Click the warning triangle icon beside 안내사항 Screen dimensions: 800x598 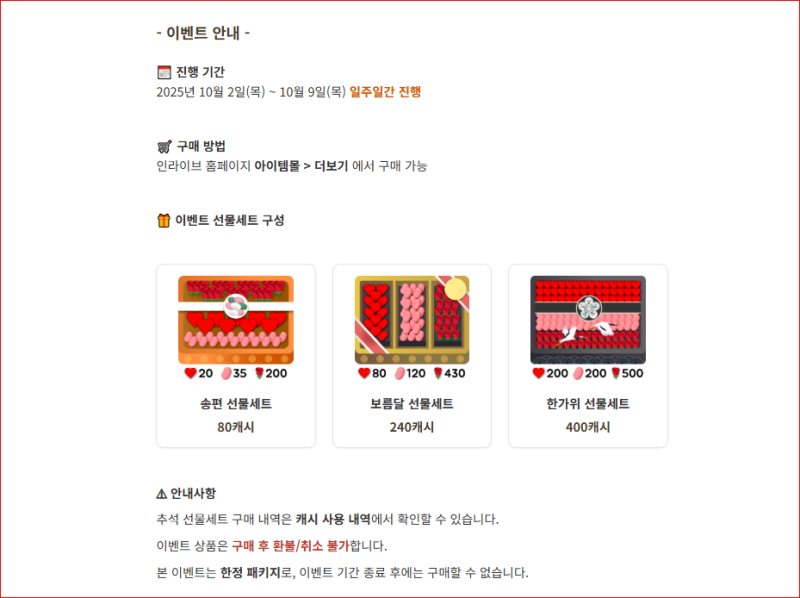click(161, 493)
